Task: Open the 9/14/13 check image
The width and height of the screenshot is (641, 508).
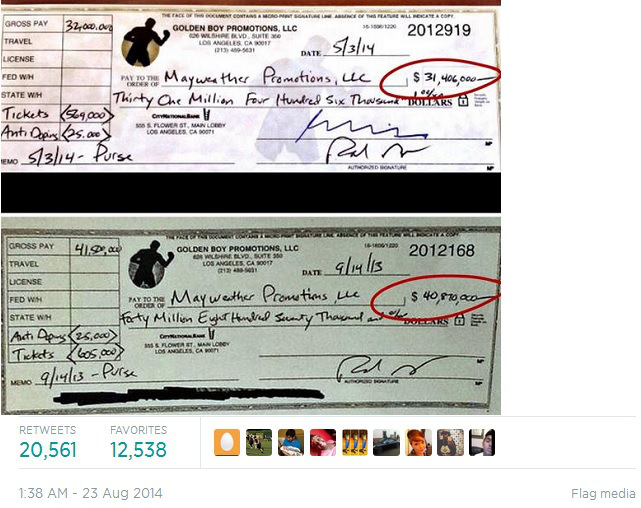Action: point(251,316)
